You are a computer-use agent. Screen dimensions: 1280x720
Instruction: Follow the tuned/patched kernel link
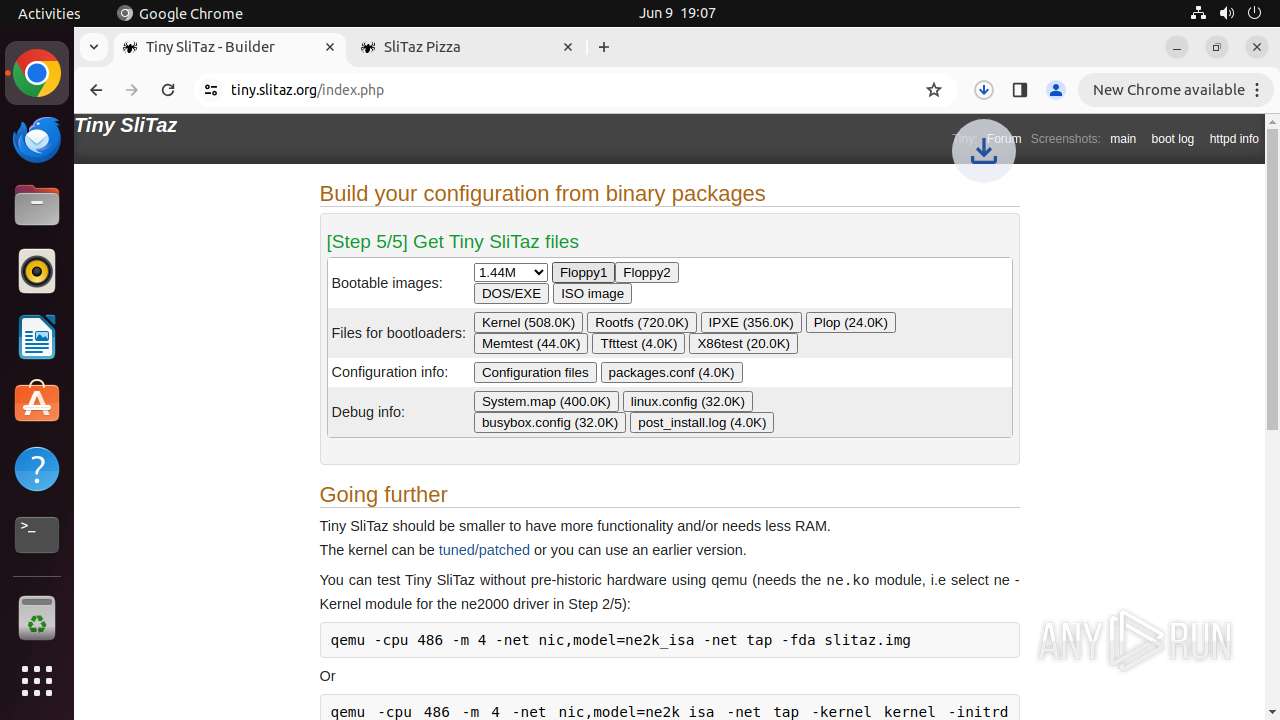(x=484, y=550)
